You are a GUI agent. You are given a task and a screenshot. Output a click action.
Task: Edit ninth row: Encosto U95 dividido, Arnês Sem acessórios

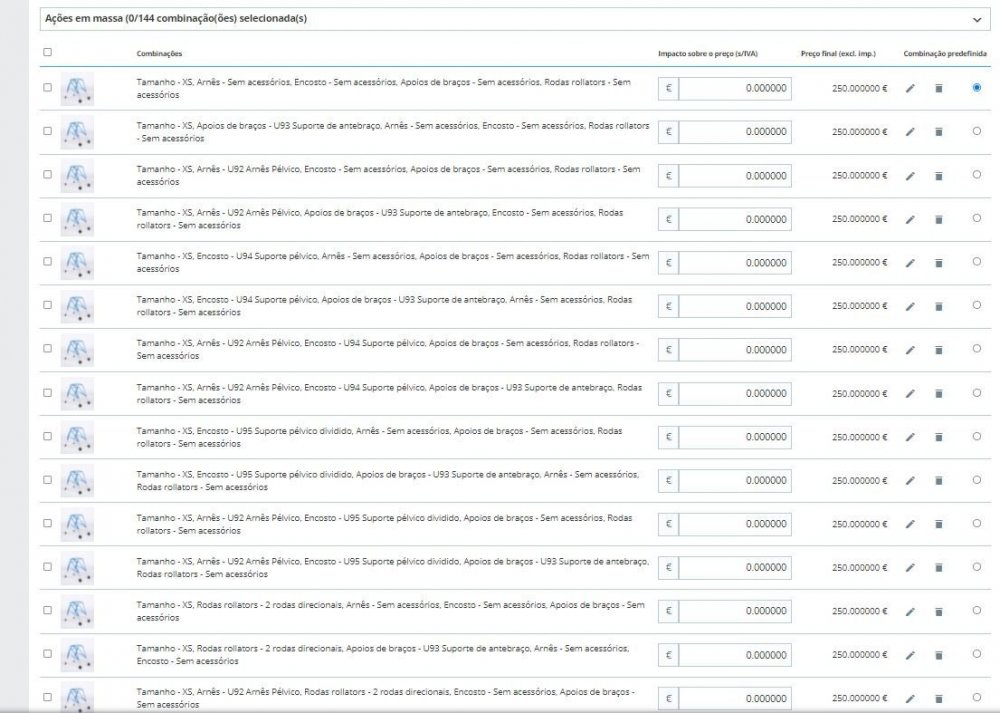click(x=910, y=437)
